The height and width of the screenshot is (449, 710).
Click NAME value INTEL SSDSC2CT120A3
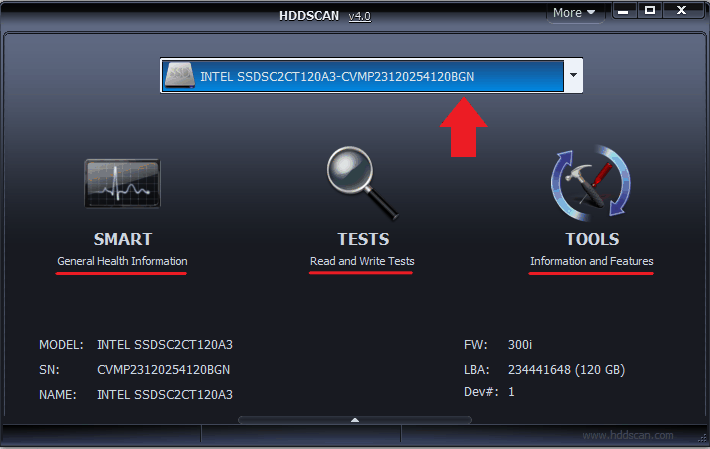click(165, 395)
